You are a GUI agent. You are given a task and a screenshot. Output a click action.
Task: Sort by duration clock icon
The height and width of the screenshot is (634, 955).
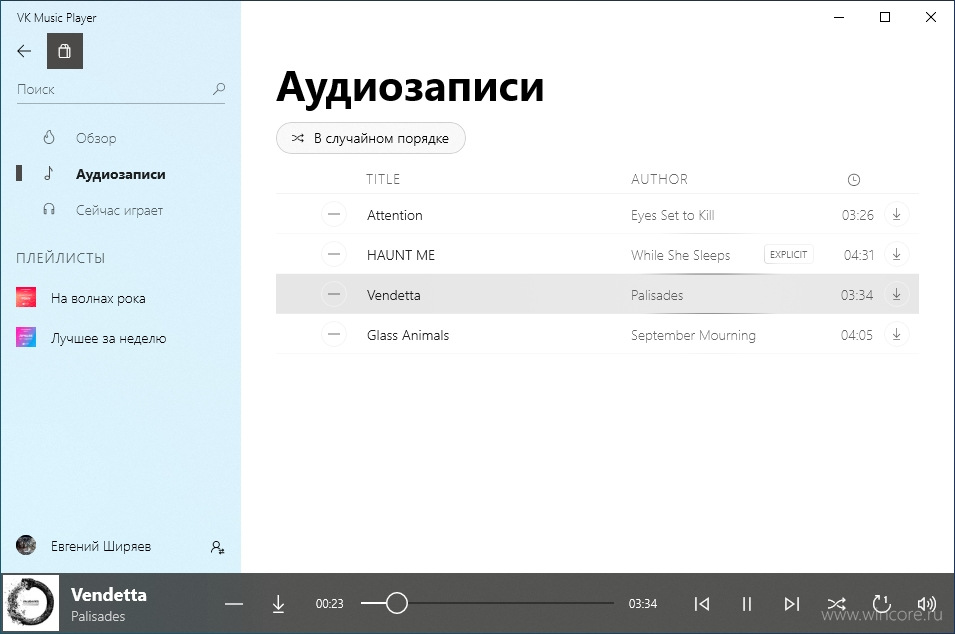pyautogui.click(x=854, y=180)
